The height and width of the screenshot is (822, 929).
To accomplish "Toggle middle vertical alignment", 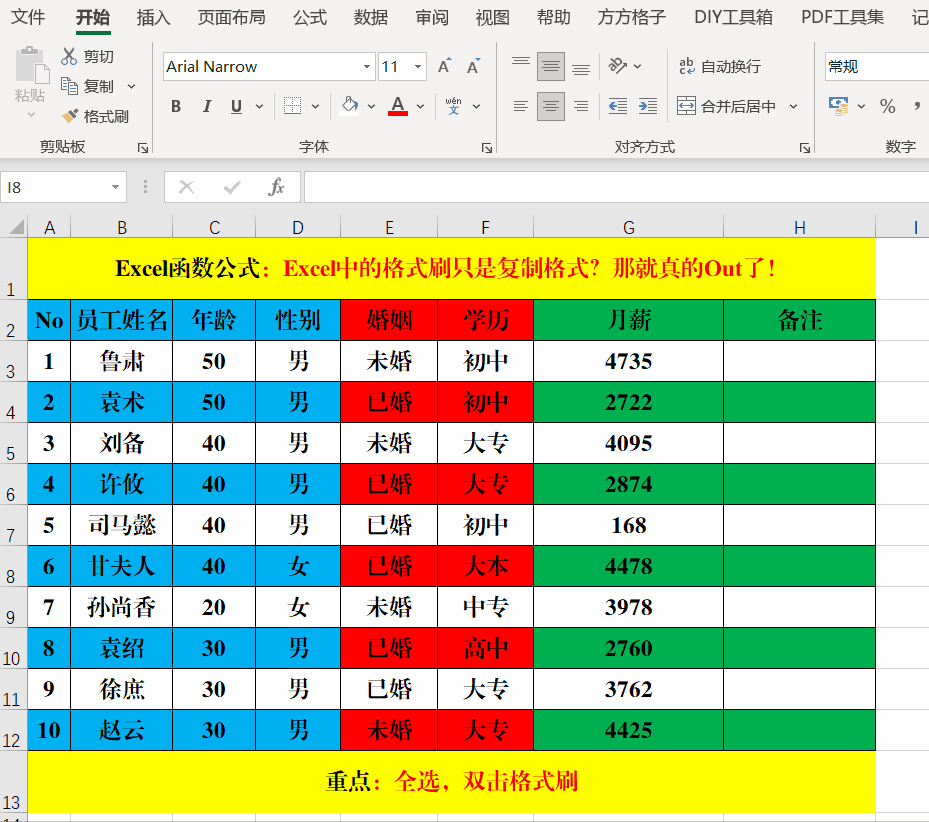I will coord(551,66).
